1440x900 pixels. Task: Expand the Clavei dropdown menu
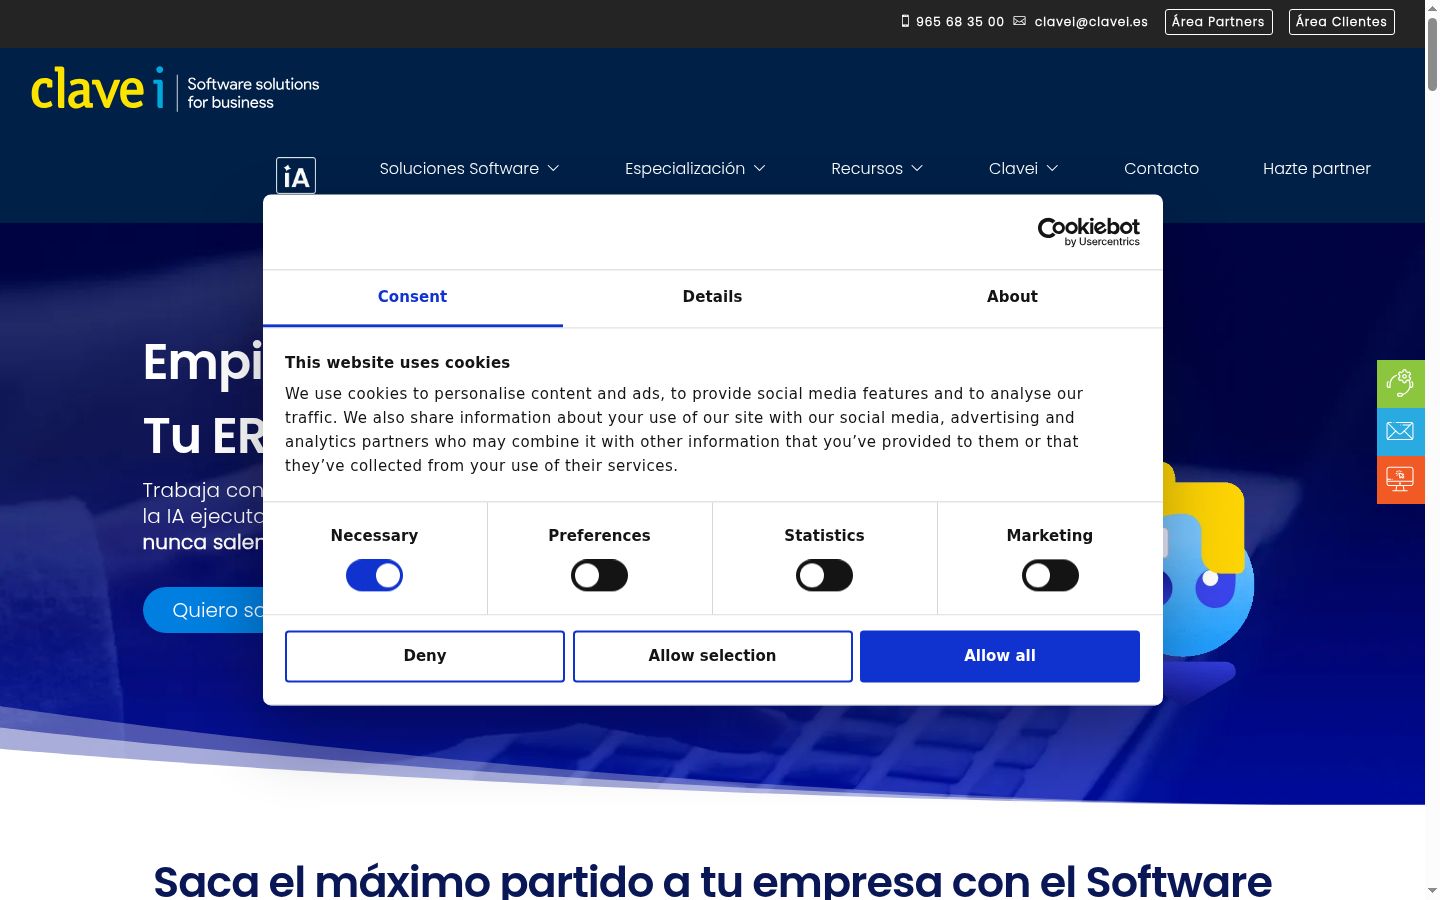click(x=1023, y=168)
